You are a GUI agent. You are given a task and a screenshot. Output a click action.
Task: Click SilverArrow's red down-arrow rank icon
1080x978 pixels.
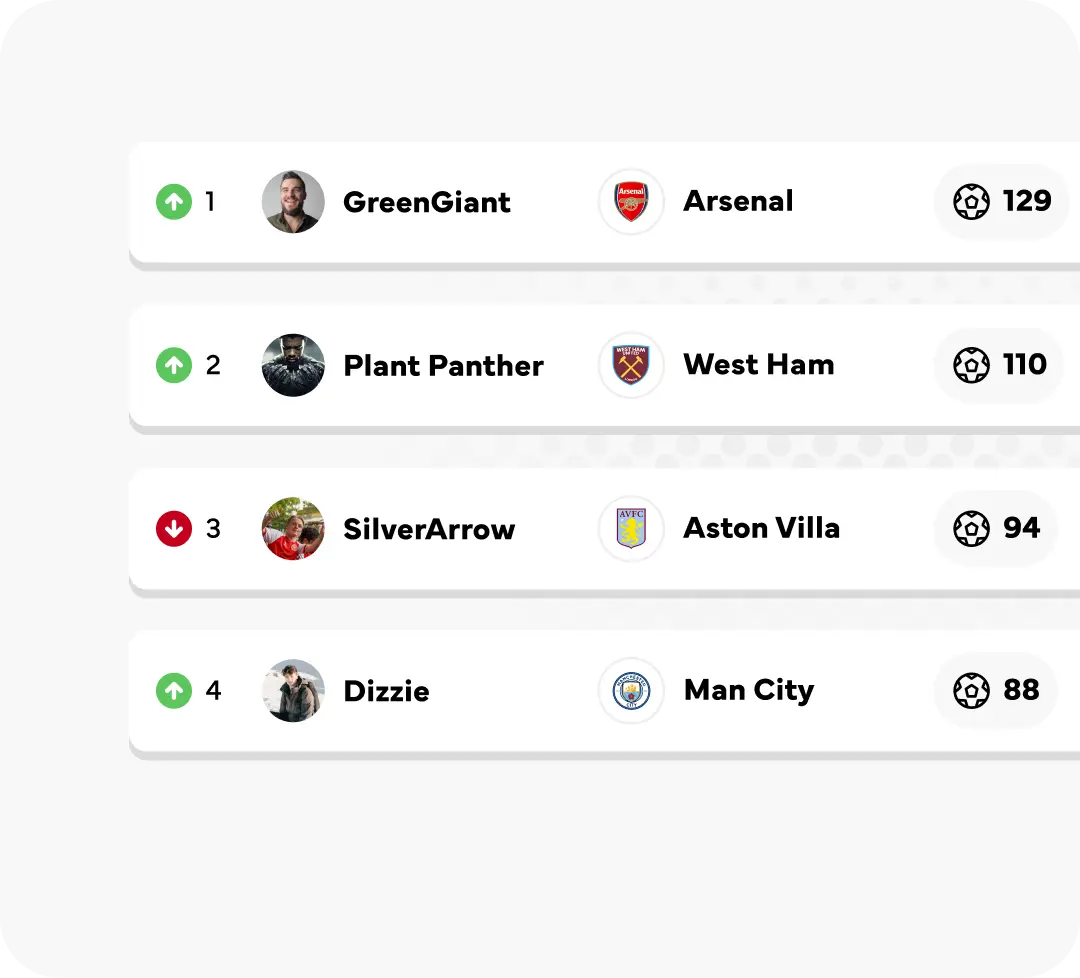coord(174,528)
